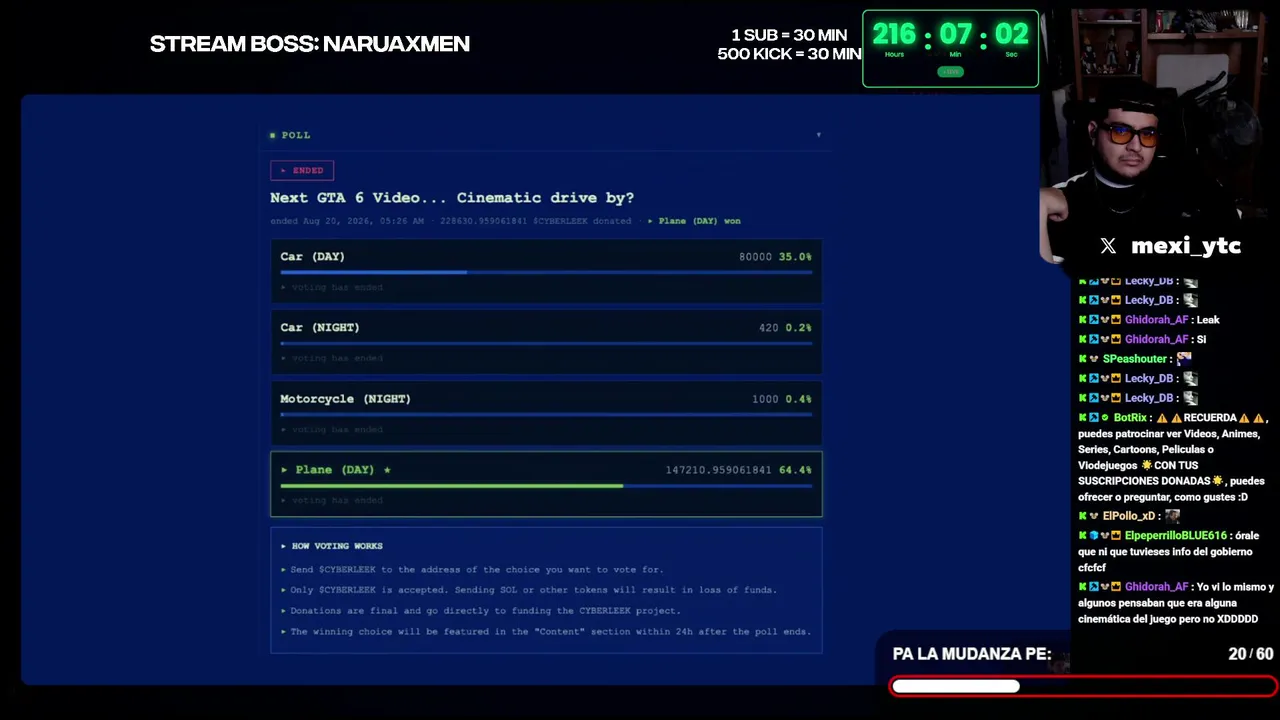This screenshot has height=720, width=1280.
Task: Click the 'Only $CYBERLEEK is accepted' rule
Action: tap(534, 590)
